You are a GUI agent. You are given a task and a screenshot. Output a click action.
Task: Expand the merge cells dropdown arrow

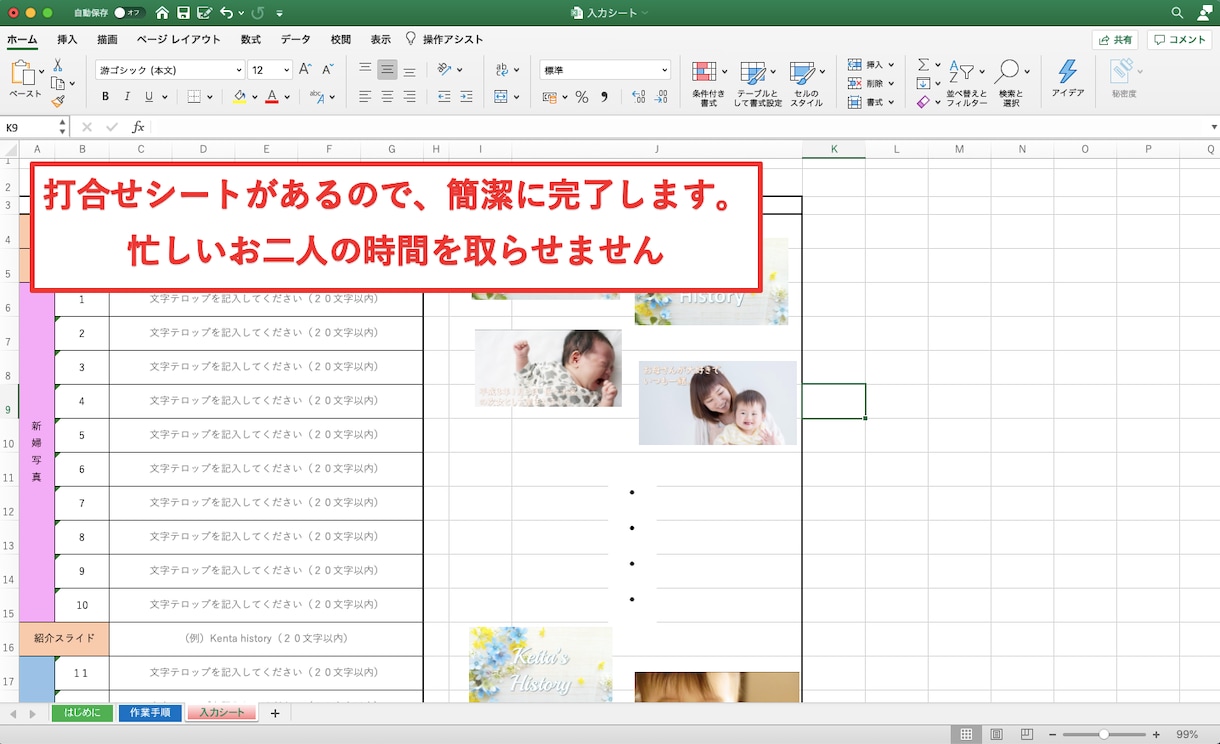pos(517,98)
